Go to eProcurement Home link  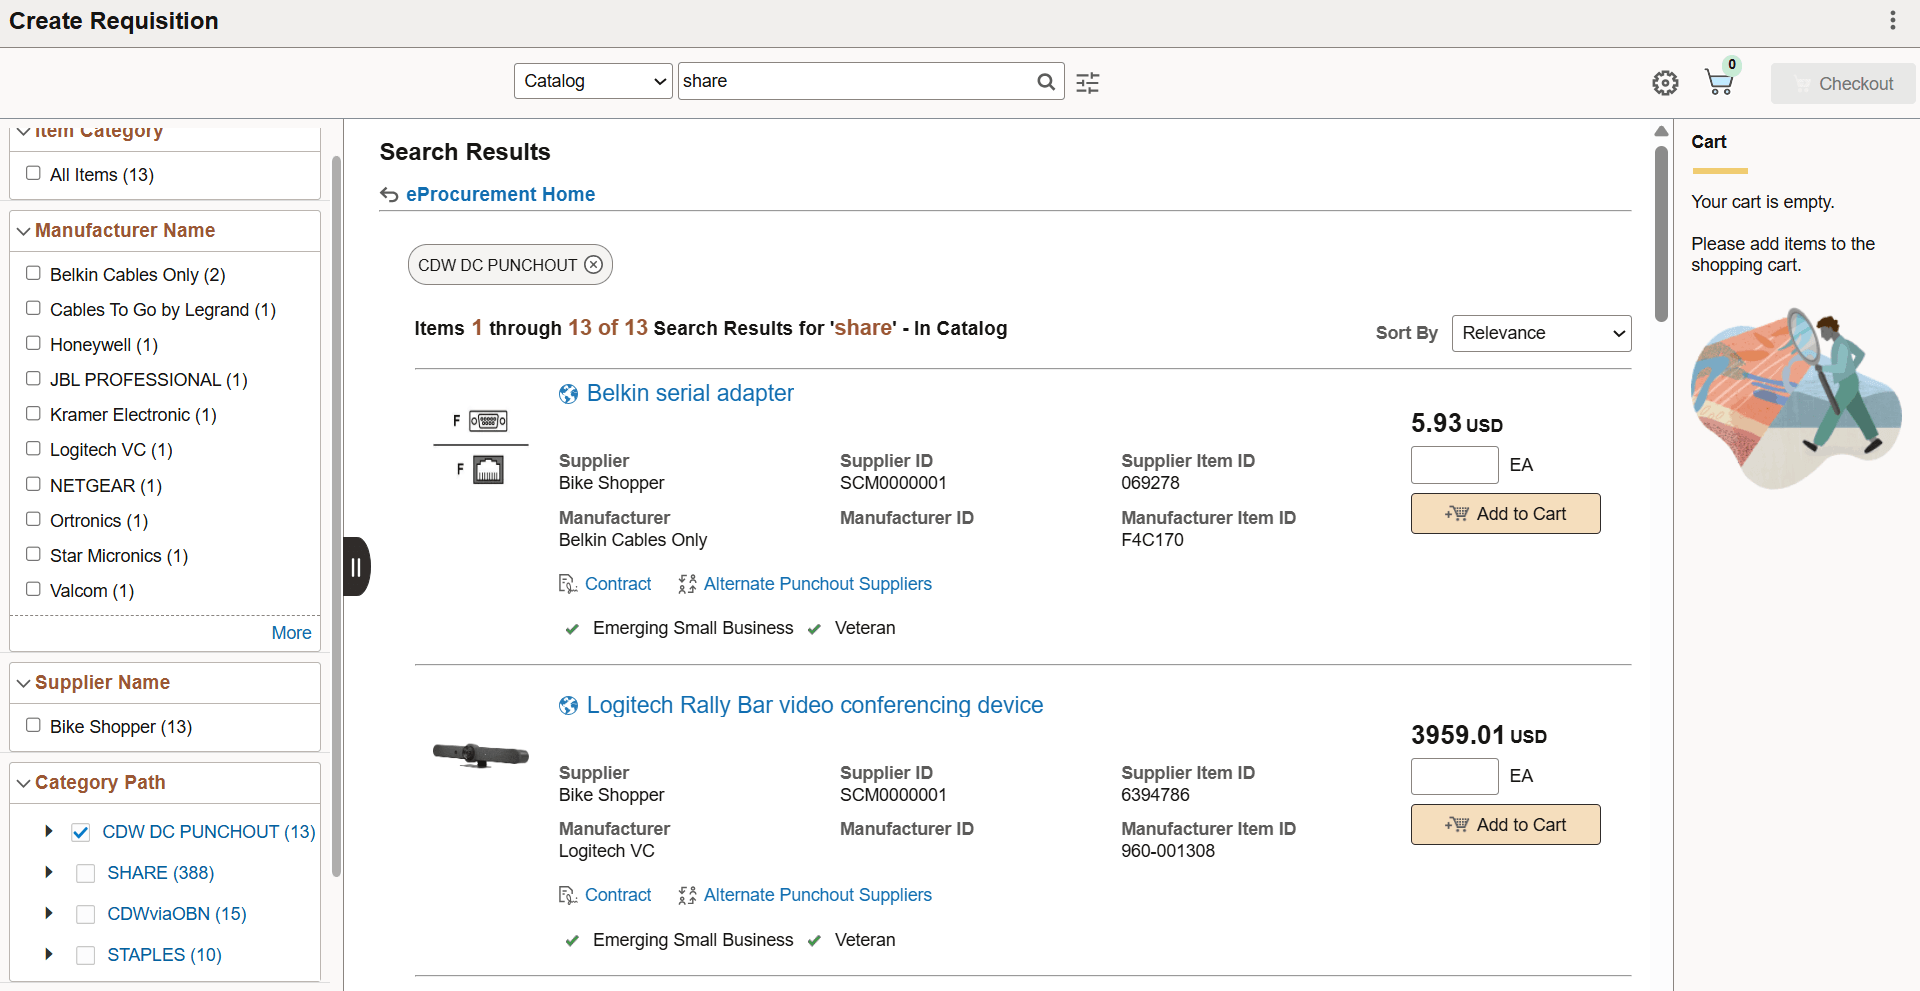coord(500,194)
